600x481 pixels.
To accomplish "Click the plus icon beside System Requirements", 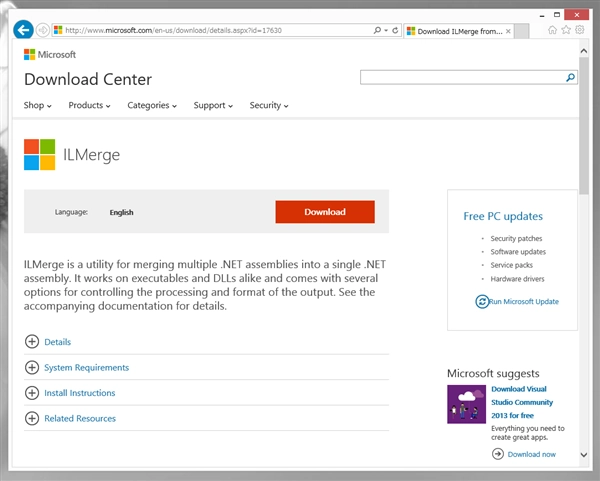I will [x=32, y=367].
